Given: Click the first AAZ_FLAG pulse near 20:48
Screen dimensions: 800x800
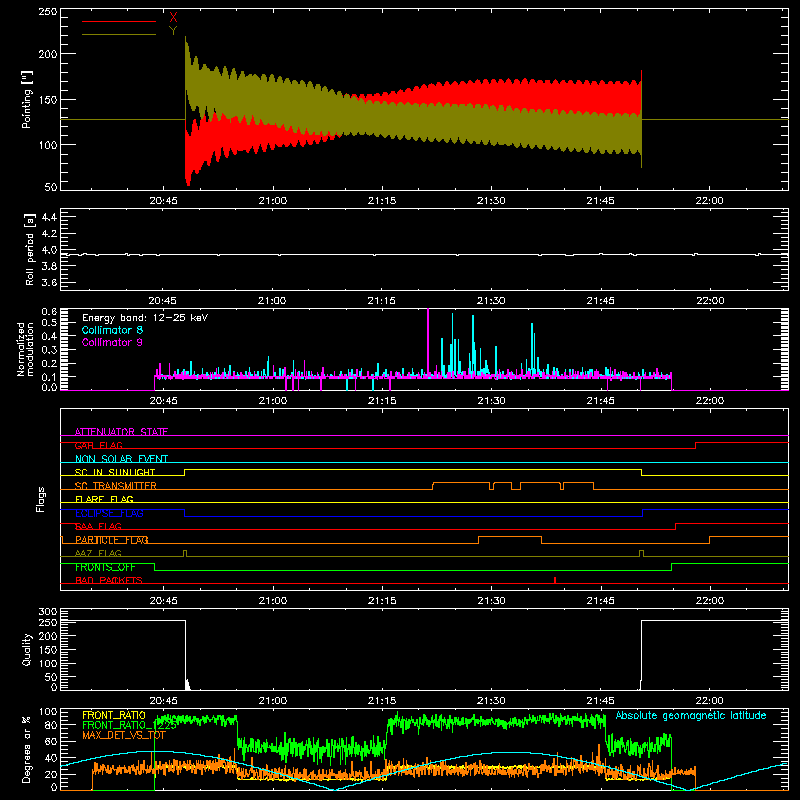Looking at the screenshot, I should (185, 553).
